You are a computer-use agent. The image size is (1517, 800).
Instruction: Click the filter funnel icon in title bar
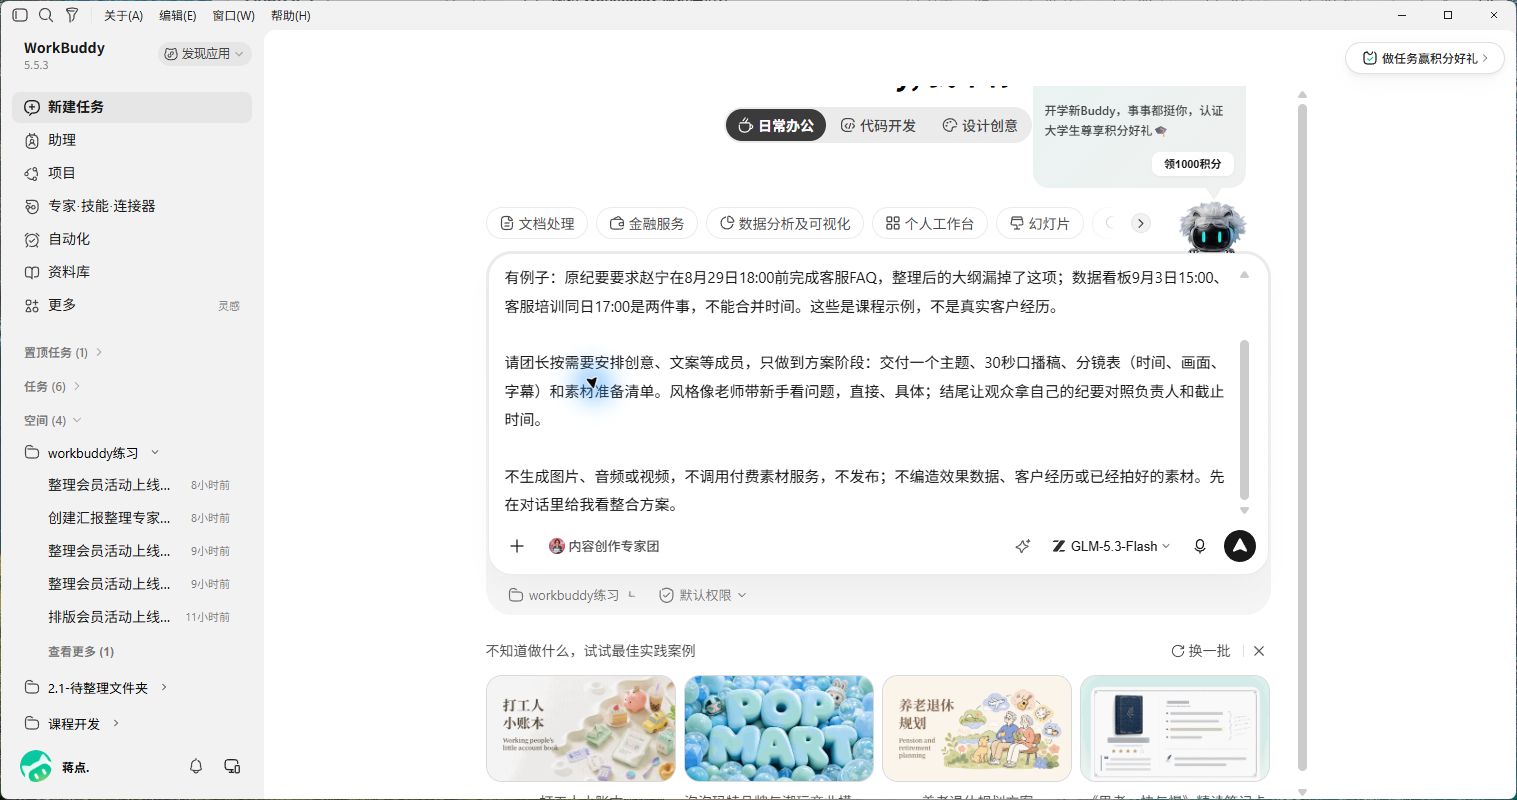(x=72, y=15)
